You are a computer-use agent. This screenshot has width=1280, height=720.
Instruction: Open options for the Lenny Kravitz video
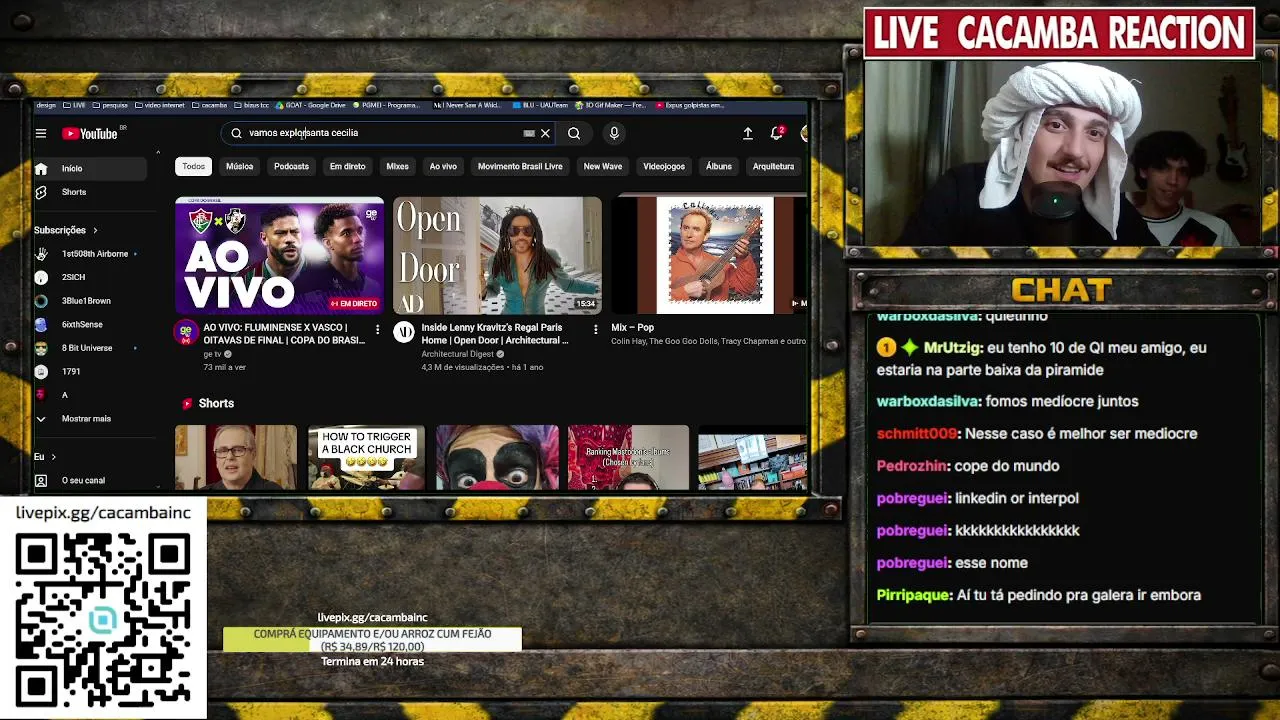596,329
